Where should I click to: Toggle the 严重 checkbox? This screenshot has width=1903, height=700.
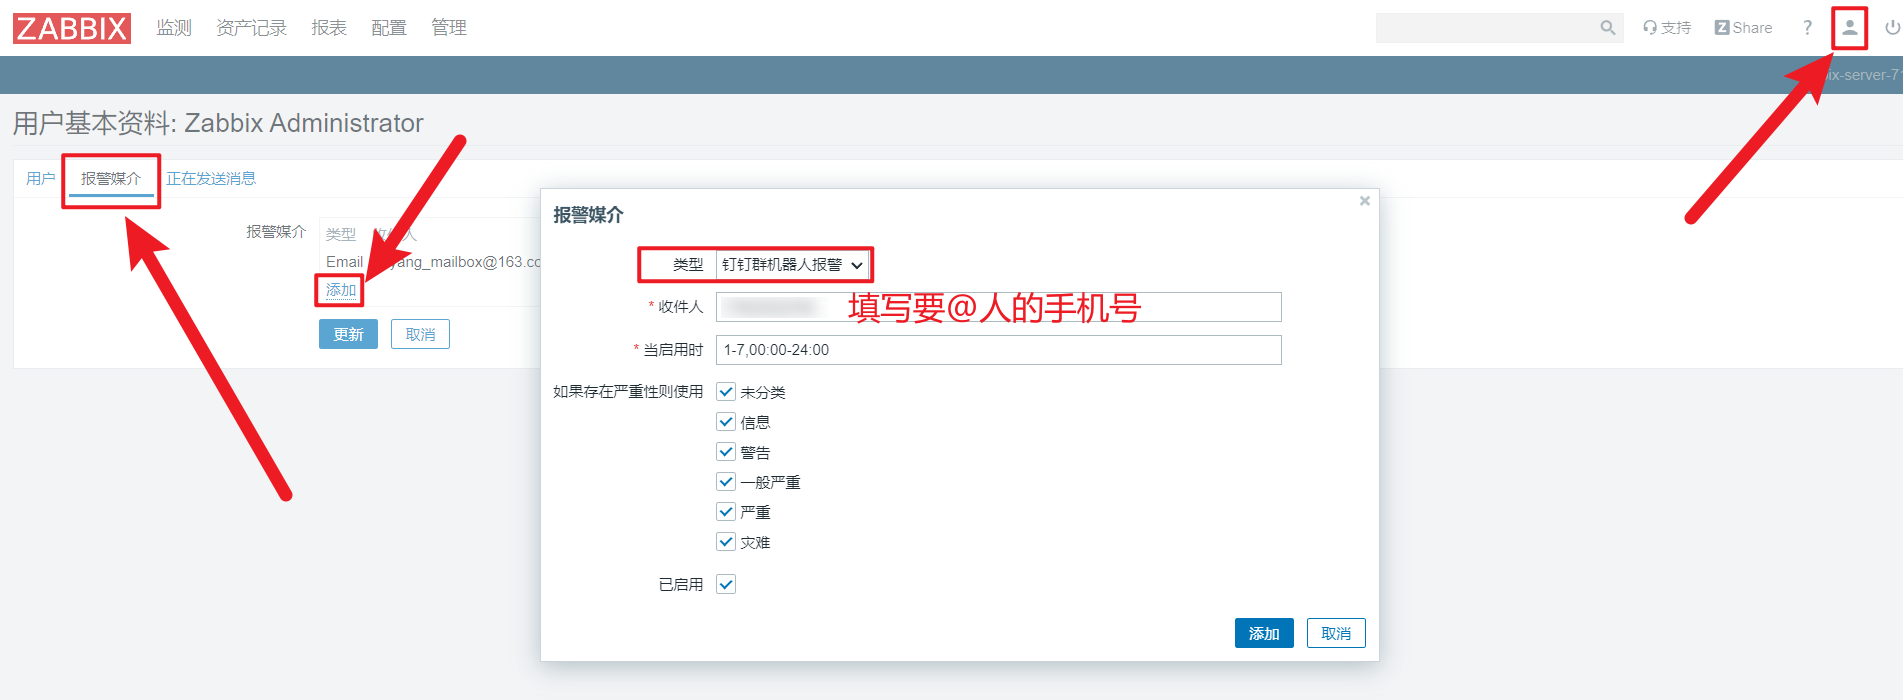726,512
